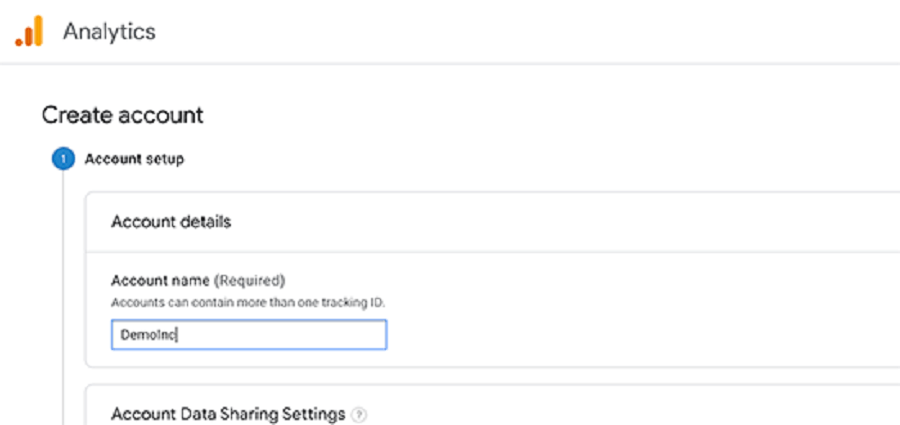Click the (Required) text after Account name

point(250,281)
